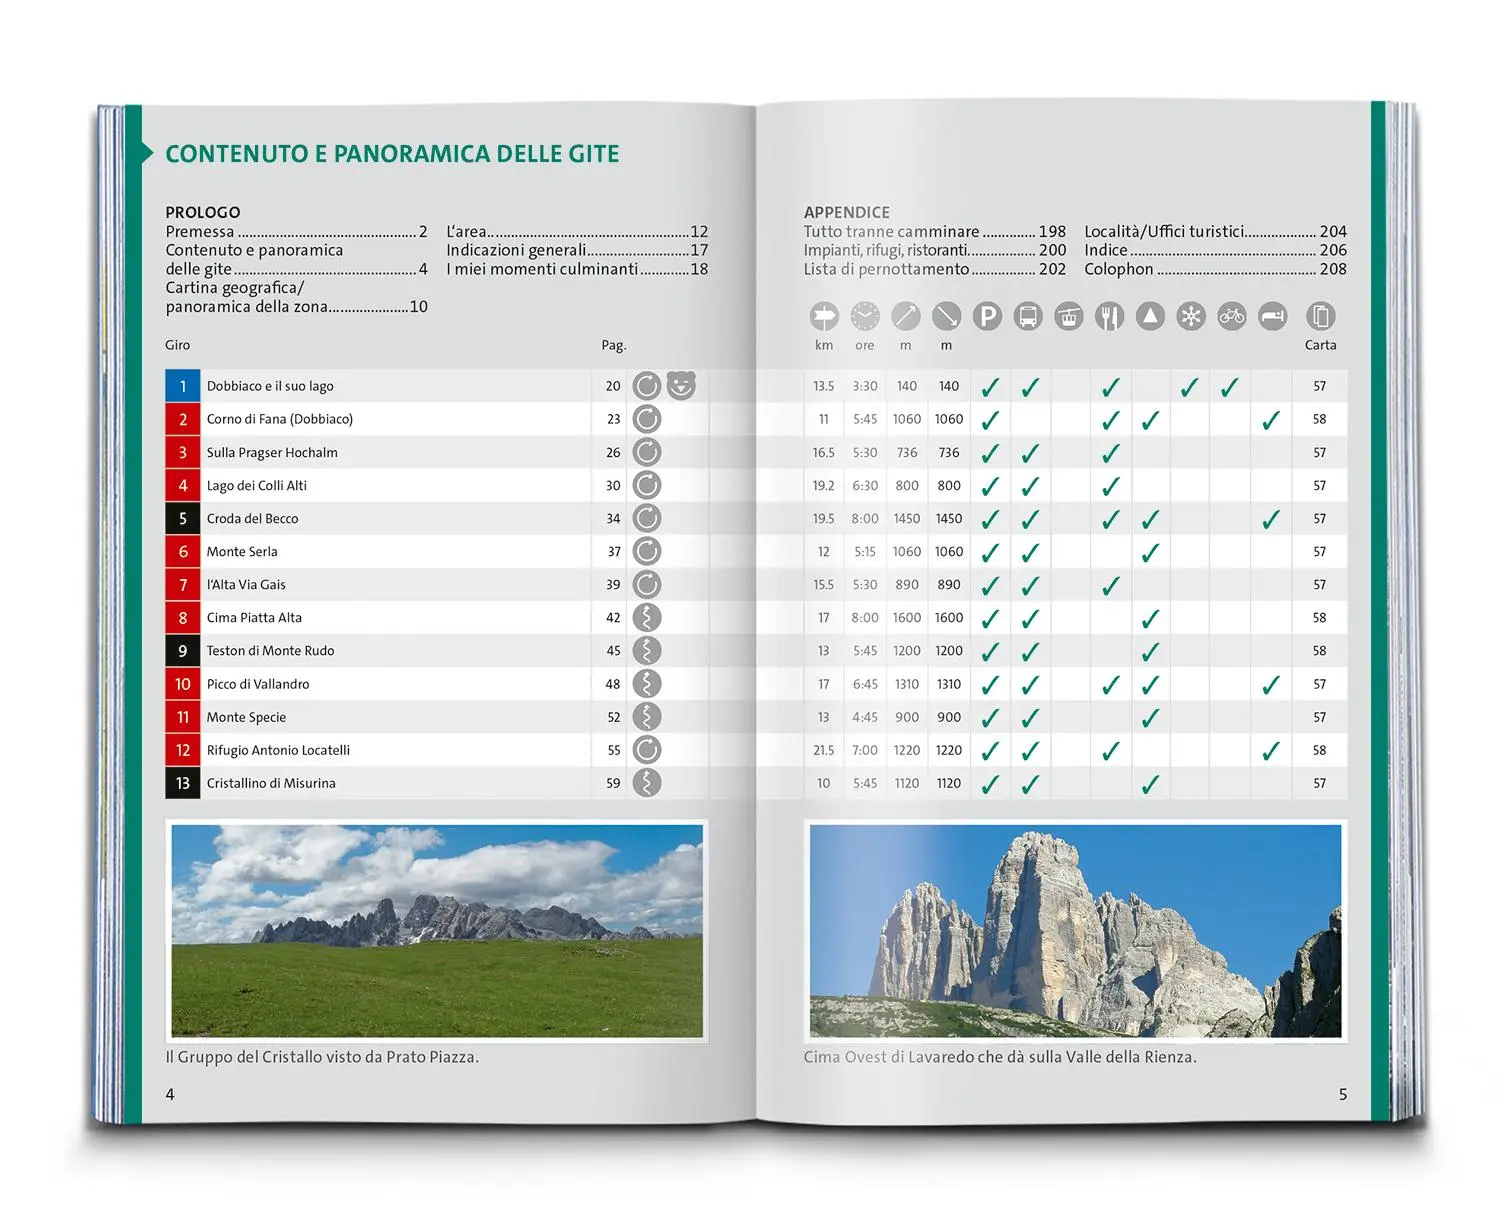1500x1226 pixels.
Task: Click the Giro column header
Action: (x=177, y=345)
